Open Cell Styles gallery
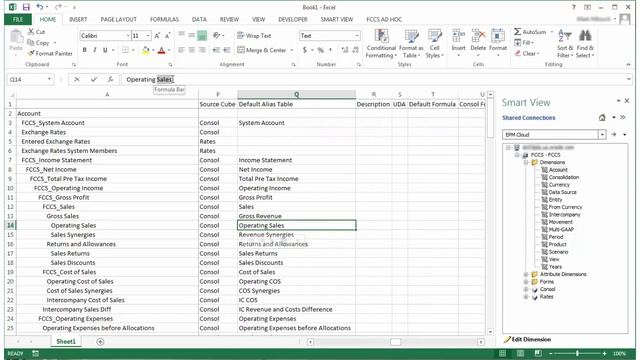The image size is (640, 360). tap(434, 43)
